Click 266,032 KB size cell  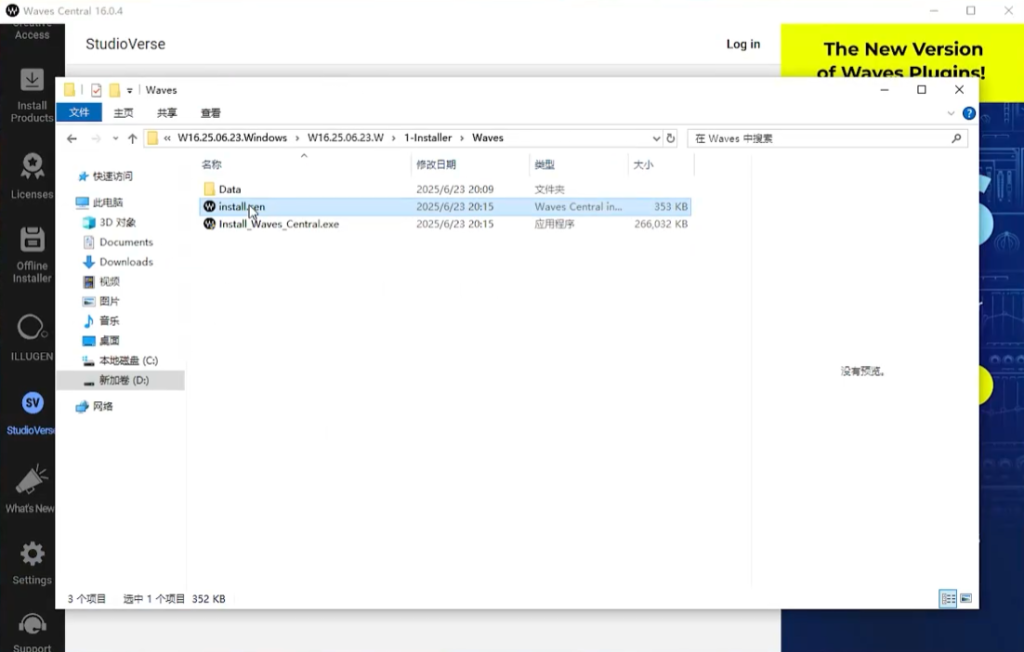pos(661,224)
